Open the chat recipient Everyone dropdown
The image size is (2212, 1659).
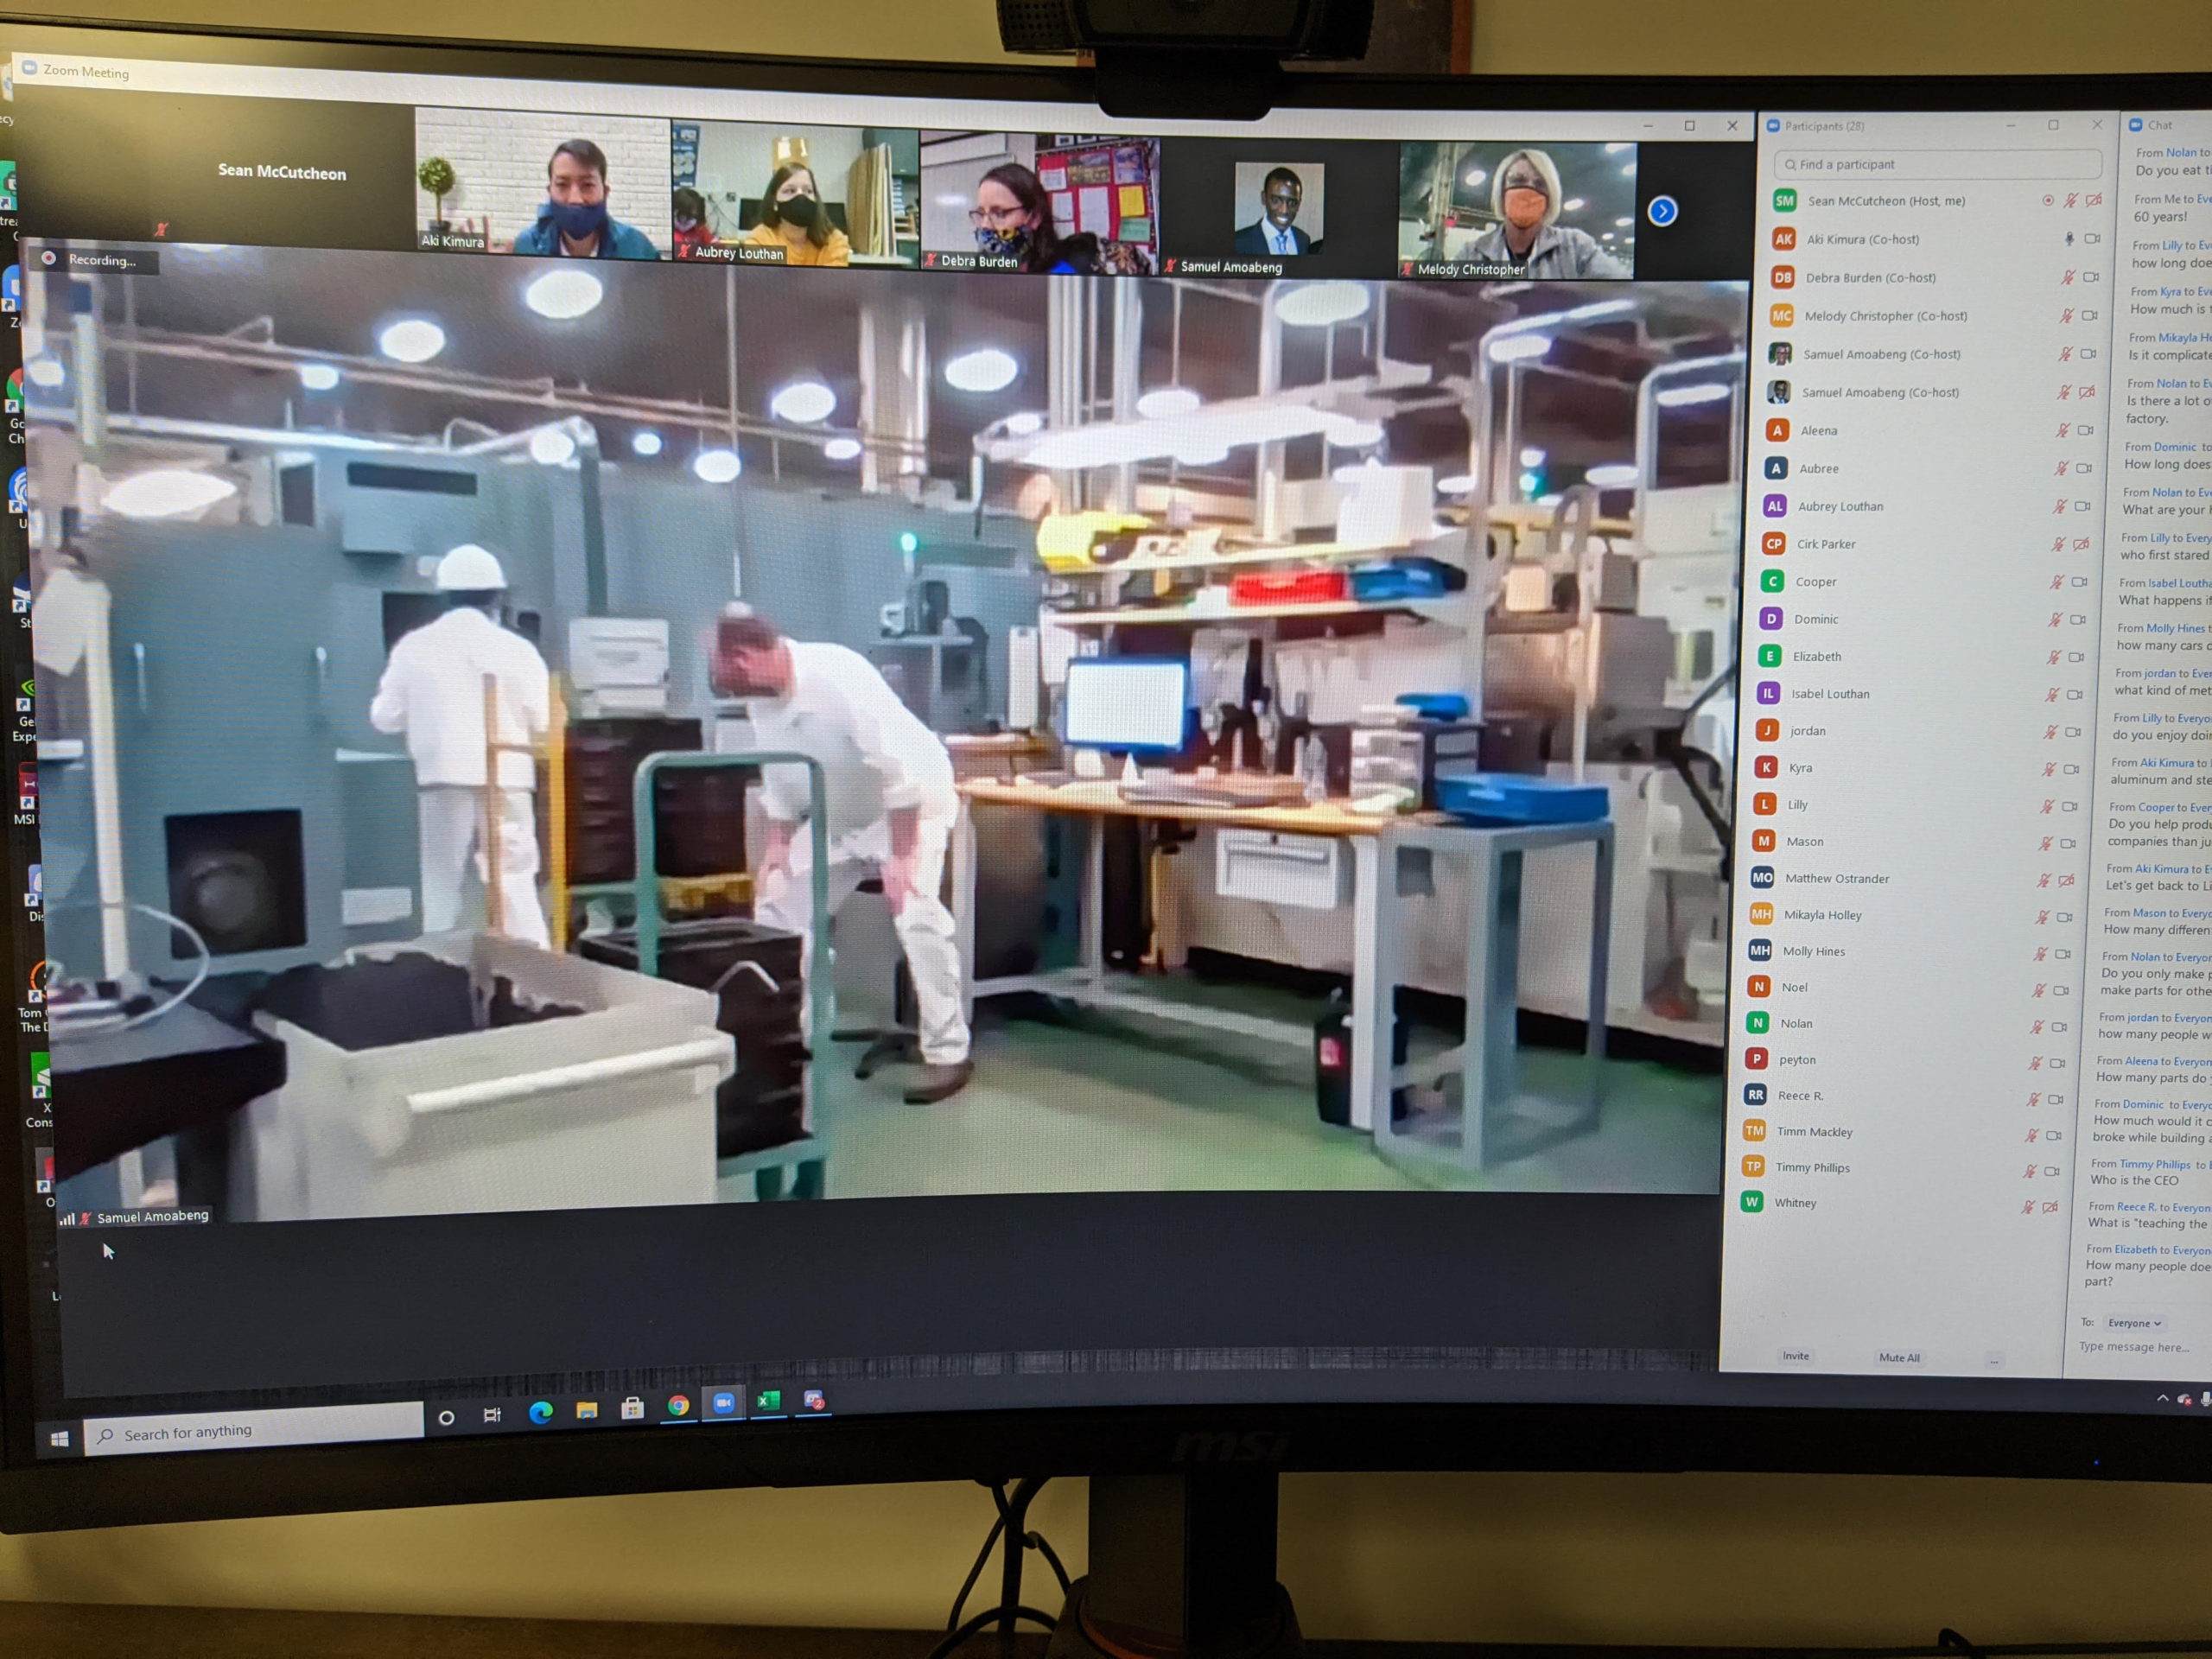tap(2134, 1322)
